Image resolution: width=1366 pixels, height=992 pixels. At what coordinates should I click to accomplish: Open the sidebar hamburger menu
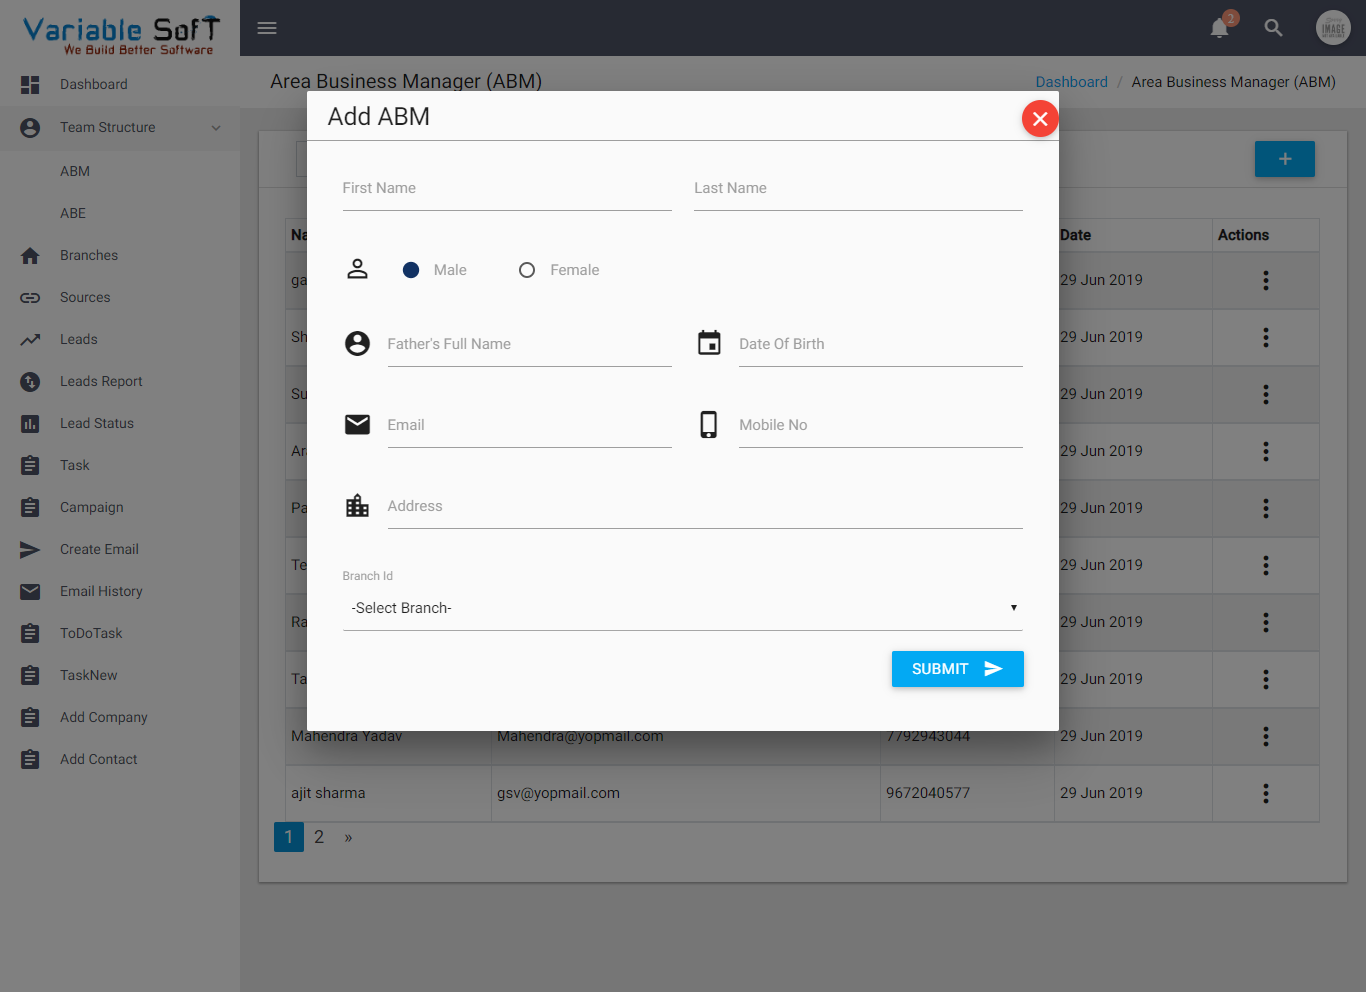[266, 28]
